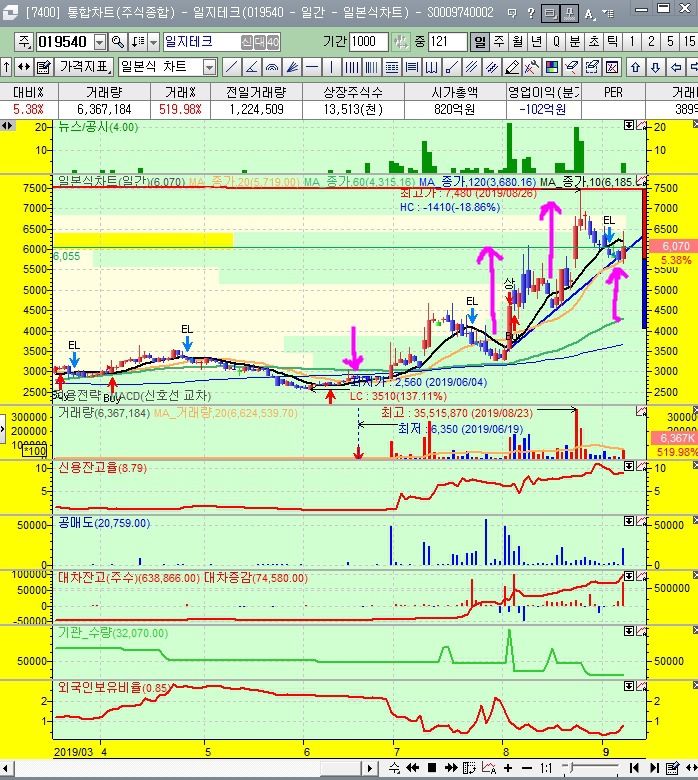The width and height of the screenshot is (698, 780).
Task: Click the stop square playback icon
Action: pyautogui.click(x=432, y=768)
